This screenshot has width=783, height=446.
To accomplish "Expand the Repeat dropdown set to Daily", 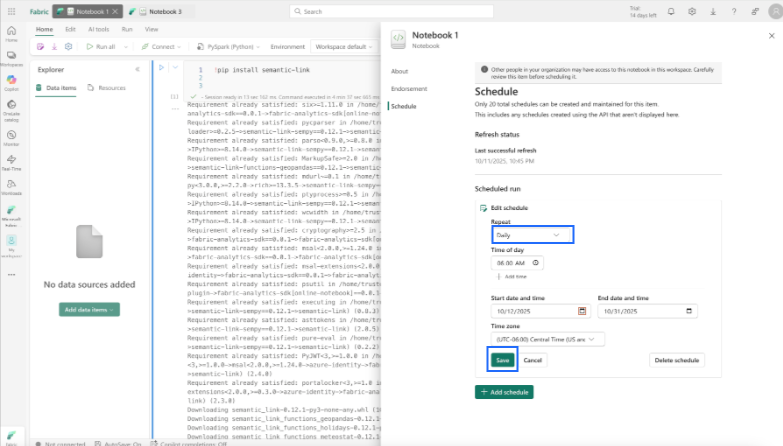I will click(x=532, y=234).
